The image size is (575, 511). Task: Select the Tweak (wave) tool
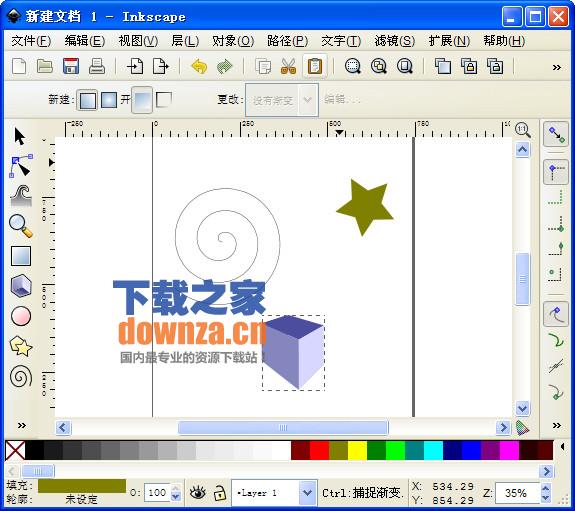click(21, 195)
